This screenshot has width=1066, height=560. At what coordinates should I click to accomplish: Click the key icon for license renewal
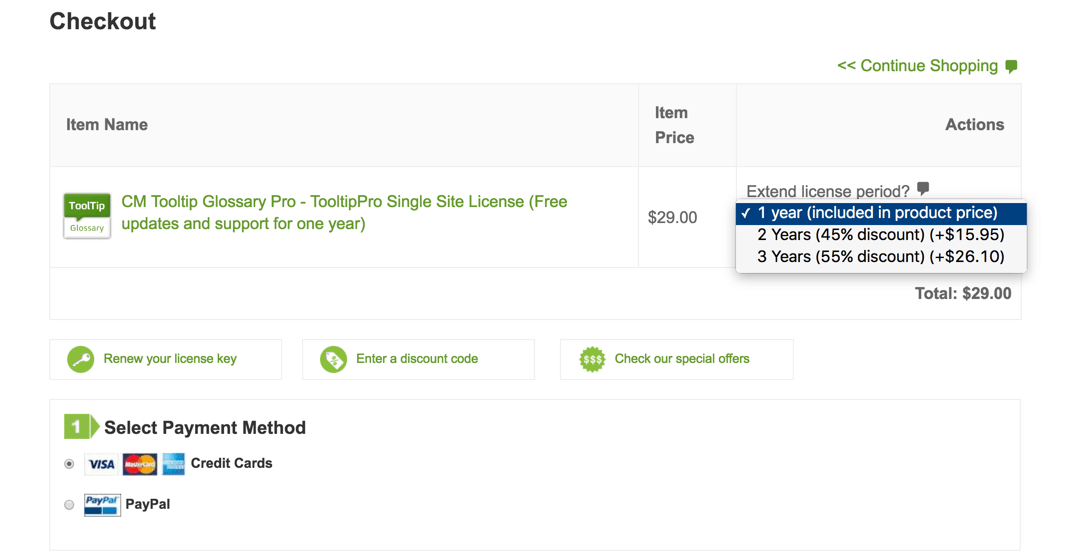coord(80,359)
